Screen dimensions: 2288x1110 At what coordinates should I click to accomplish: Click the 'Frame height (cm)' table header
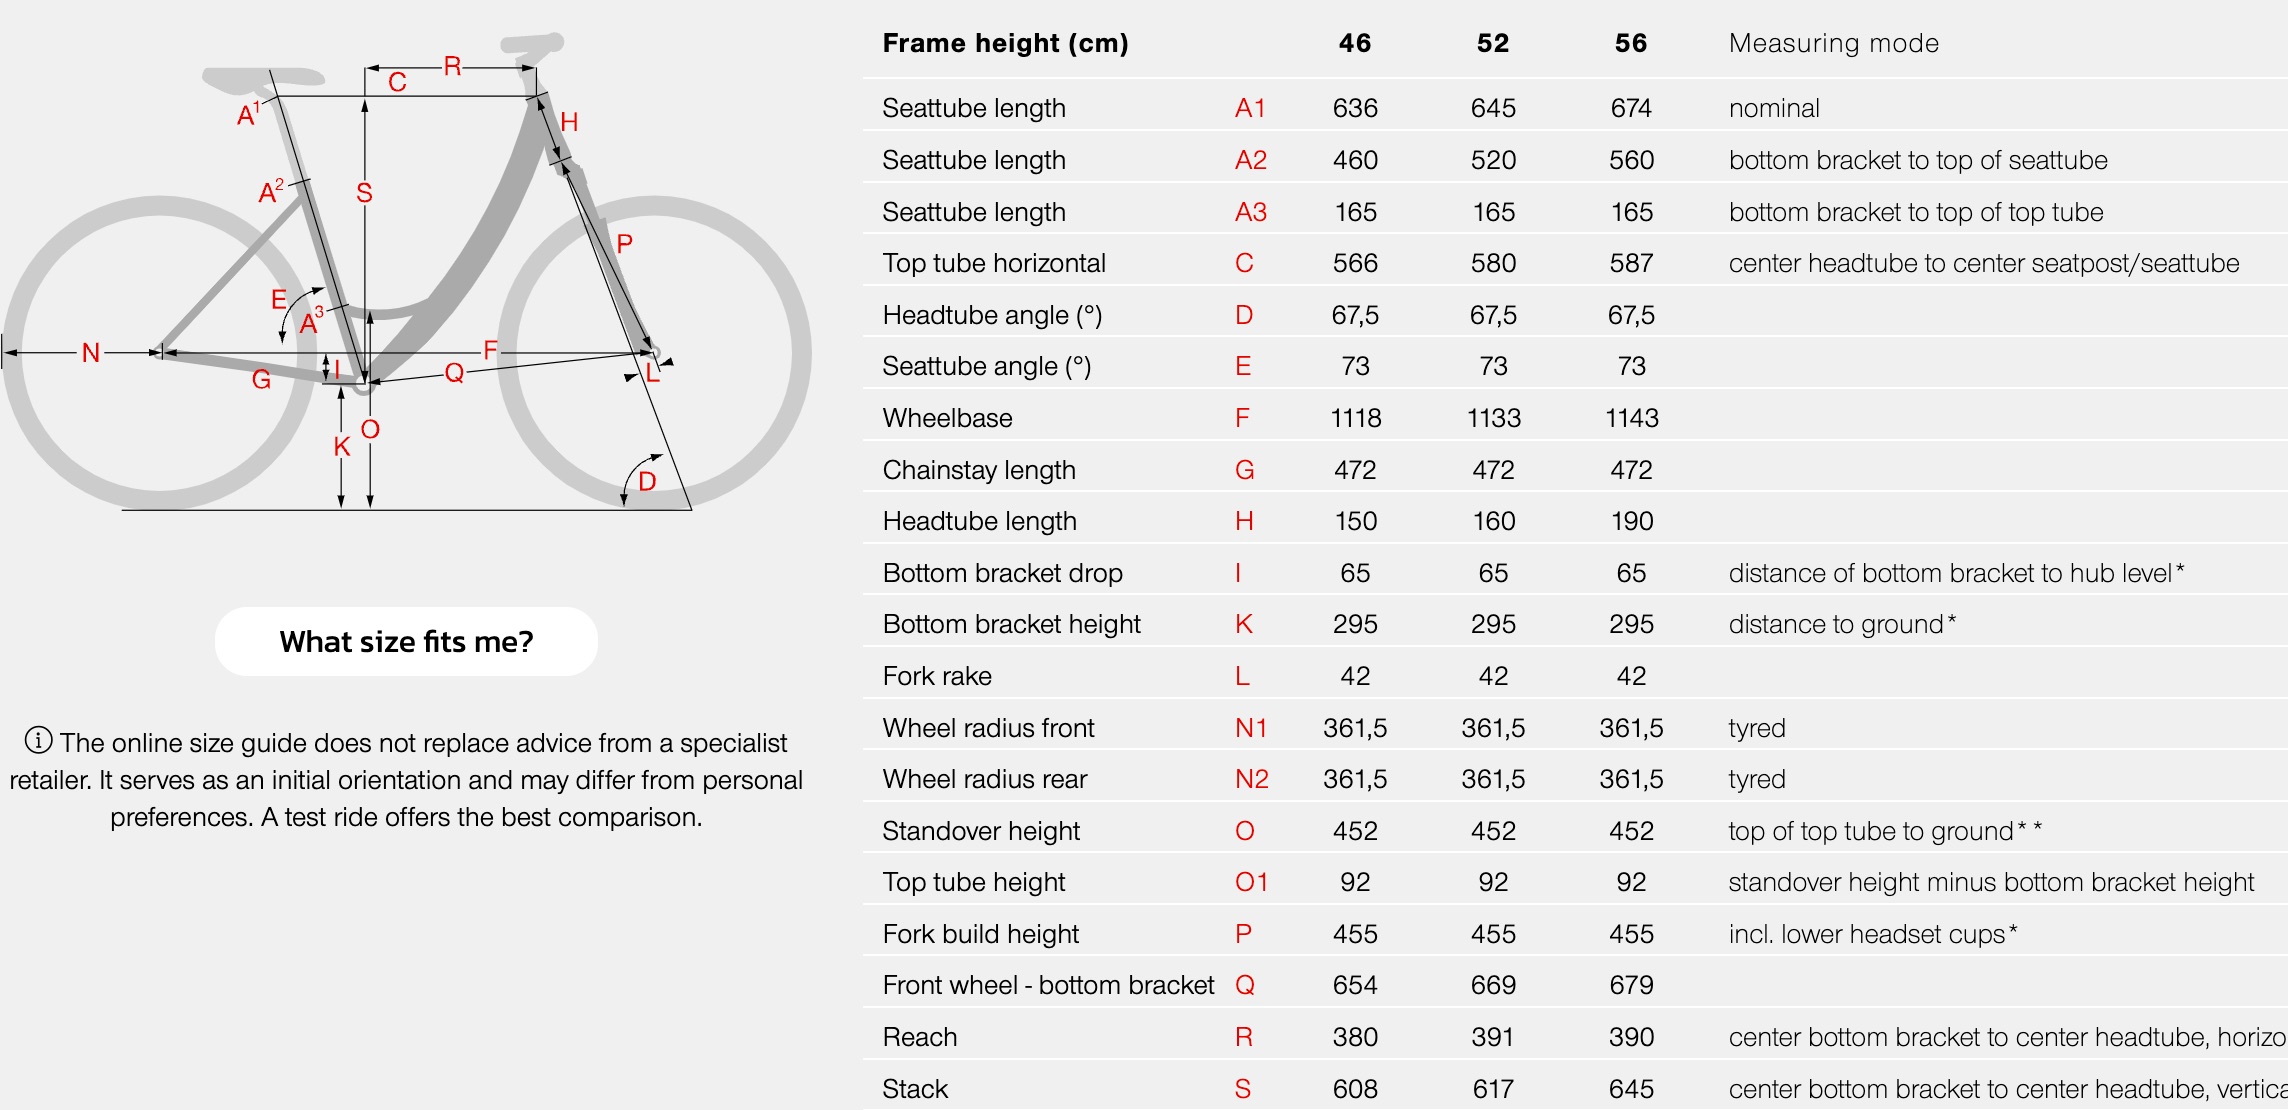tap(1005, 43)
